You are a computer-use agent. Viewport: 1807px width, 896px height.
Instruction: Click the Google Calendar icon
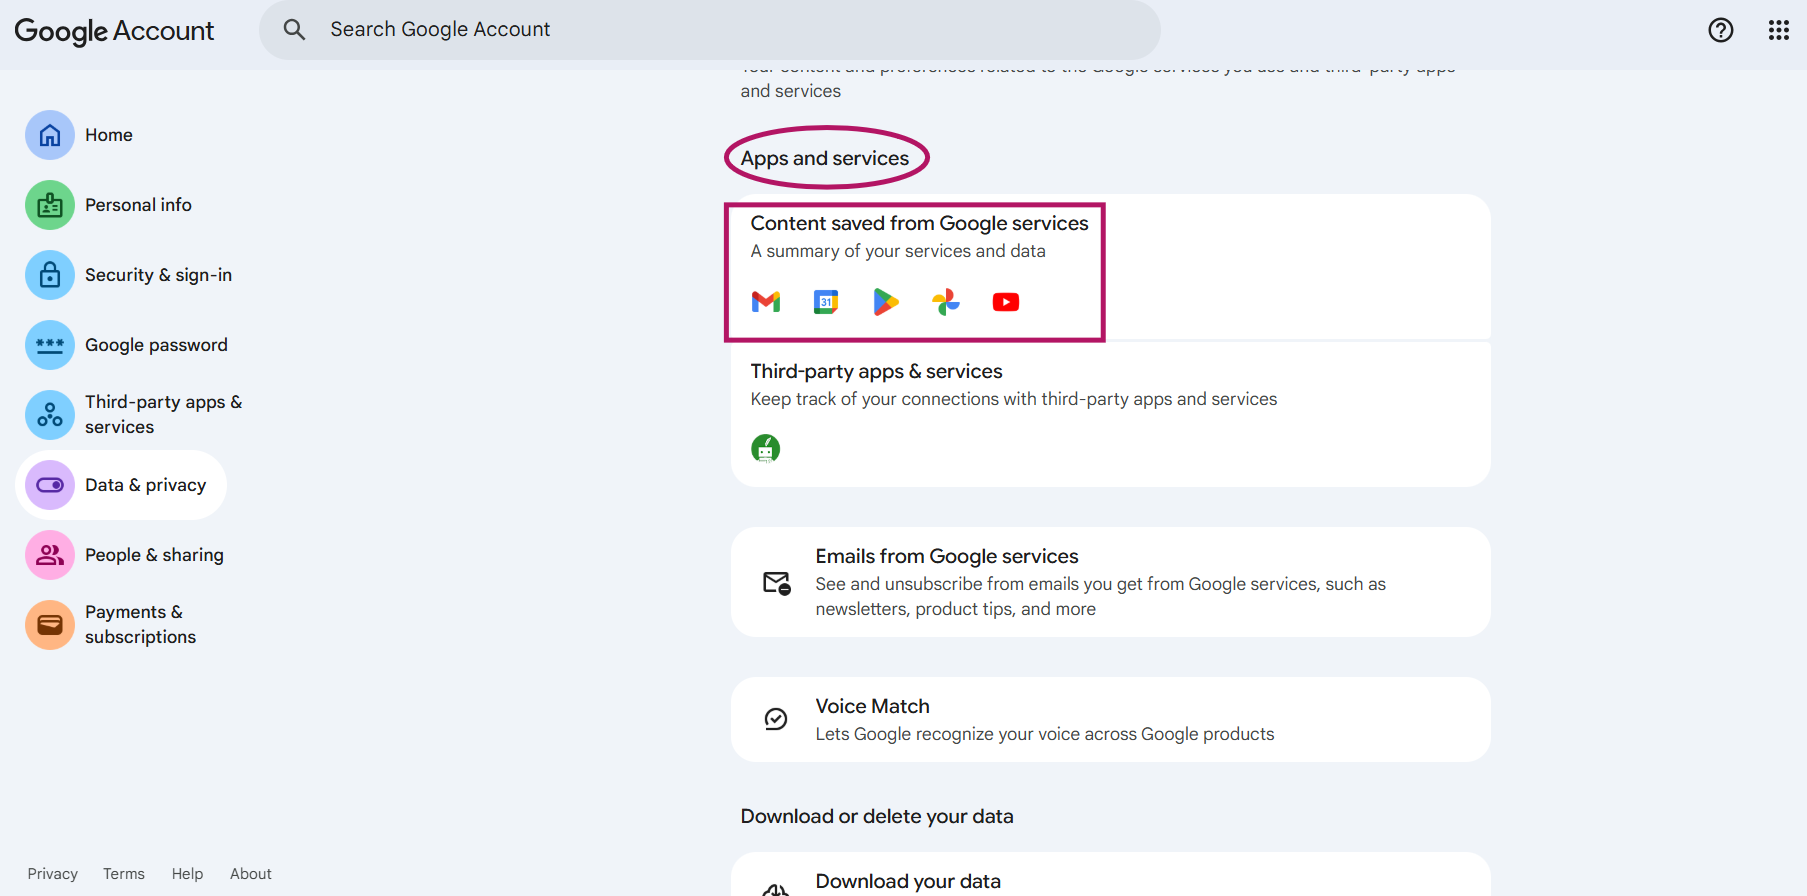(826, 302)
